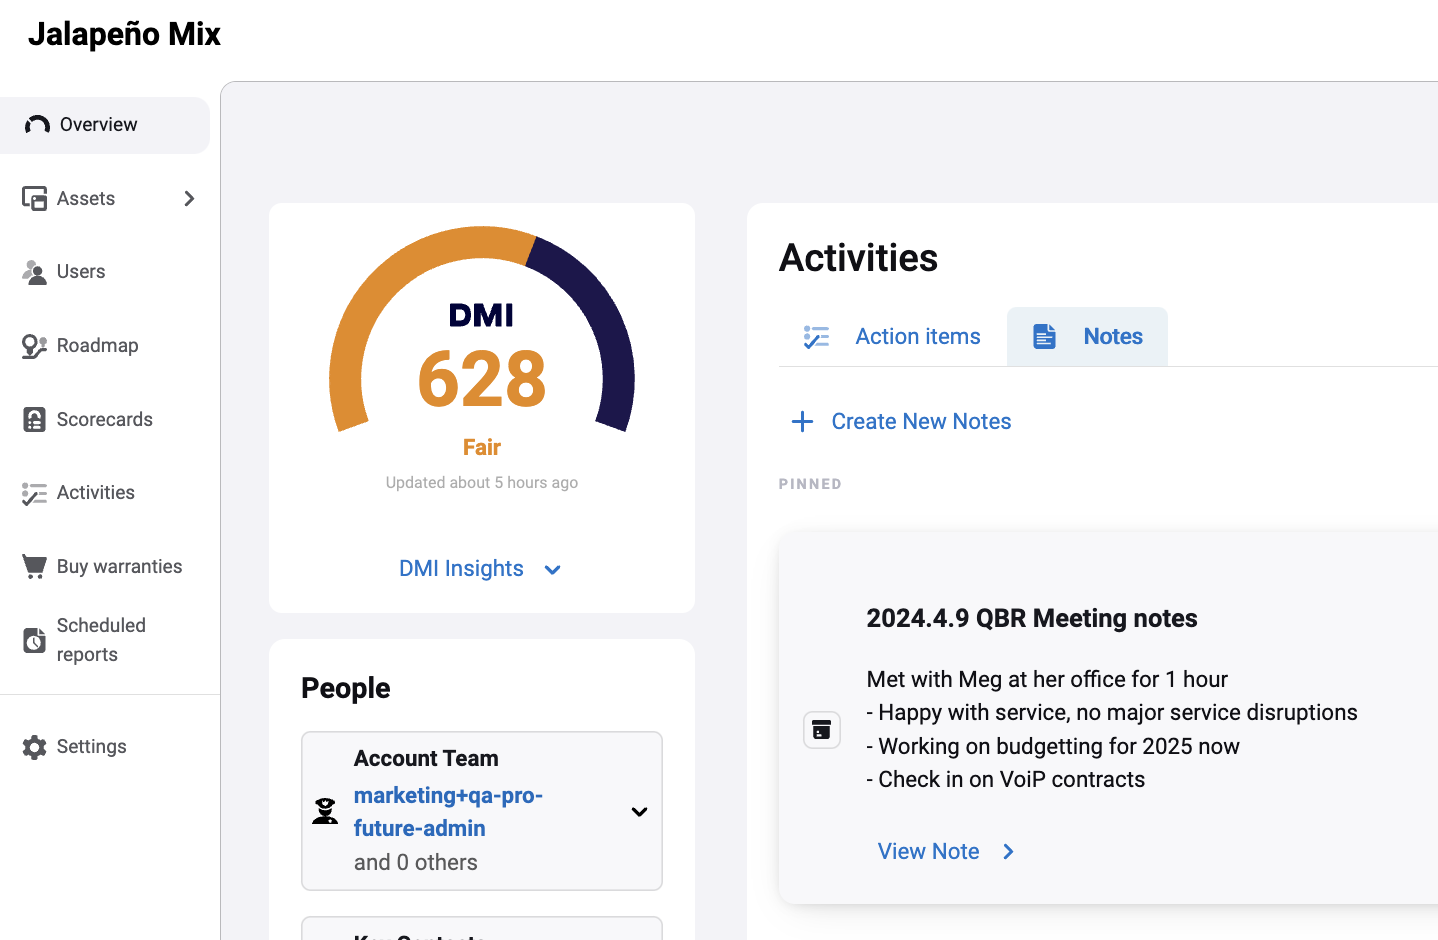
Task: Open Buy warranties page
Action: pyautogui.click(x=105, y=567)
